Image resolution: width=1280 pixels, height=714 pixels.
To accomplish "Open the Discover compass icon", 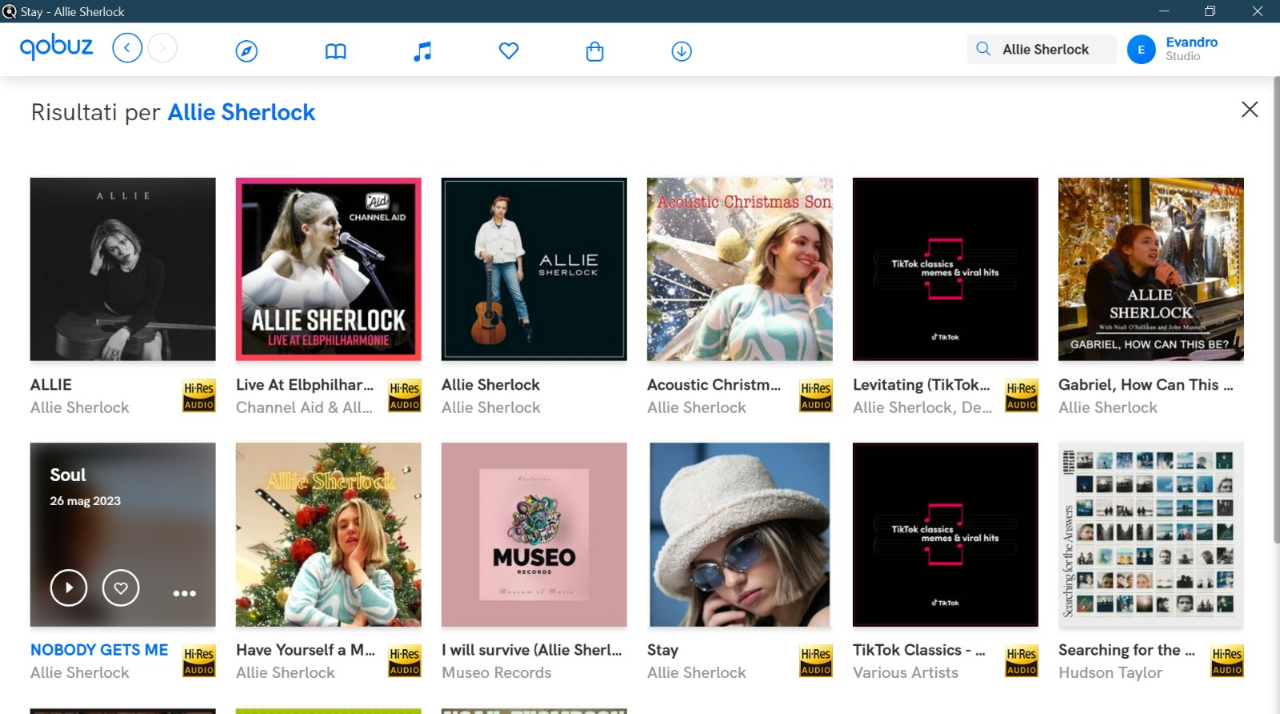I will tap(246, 51).
